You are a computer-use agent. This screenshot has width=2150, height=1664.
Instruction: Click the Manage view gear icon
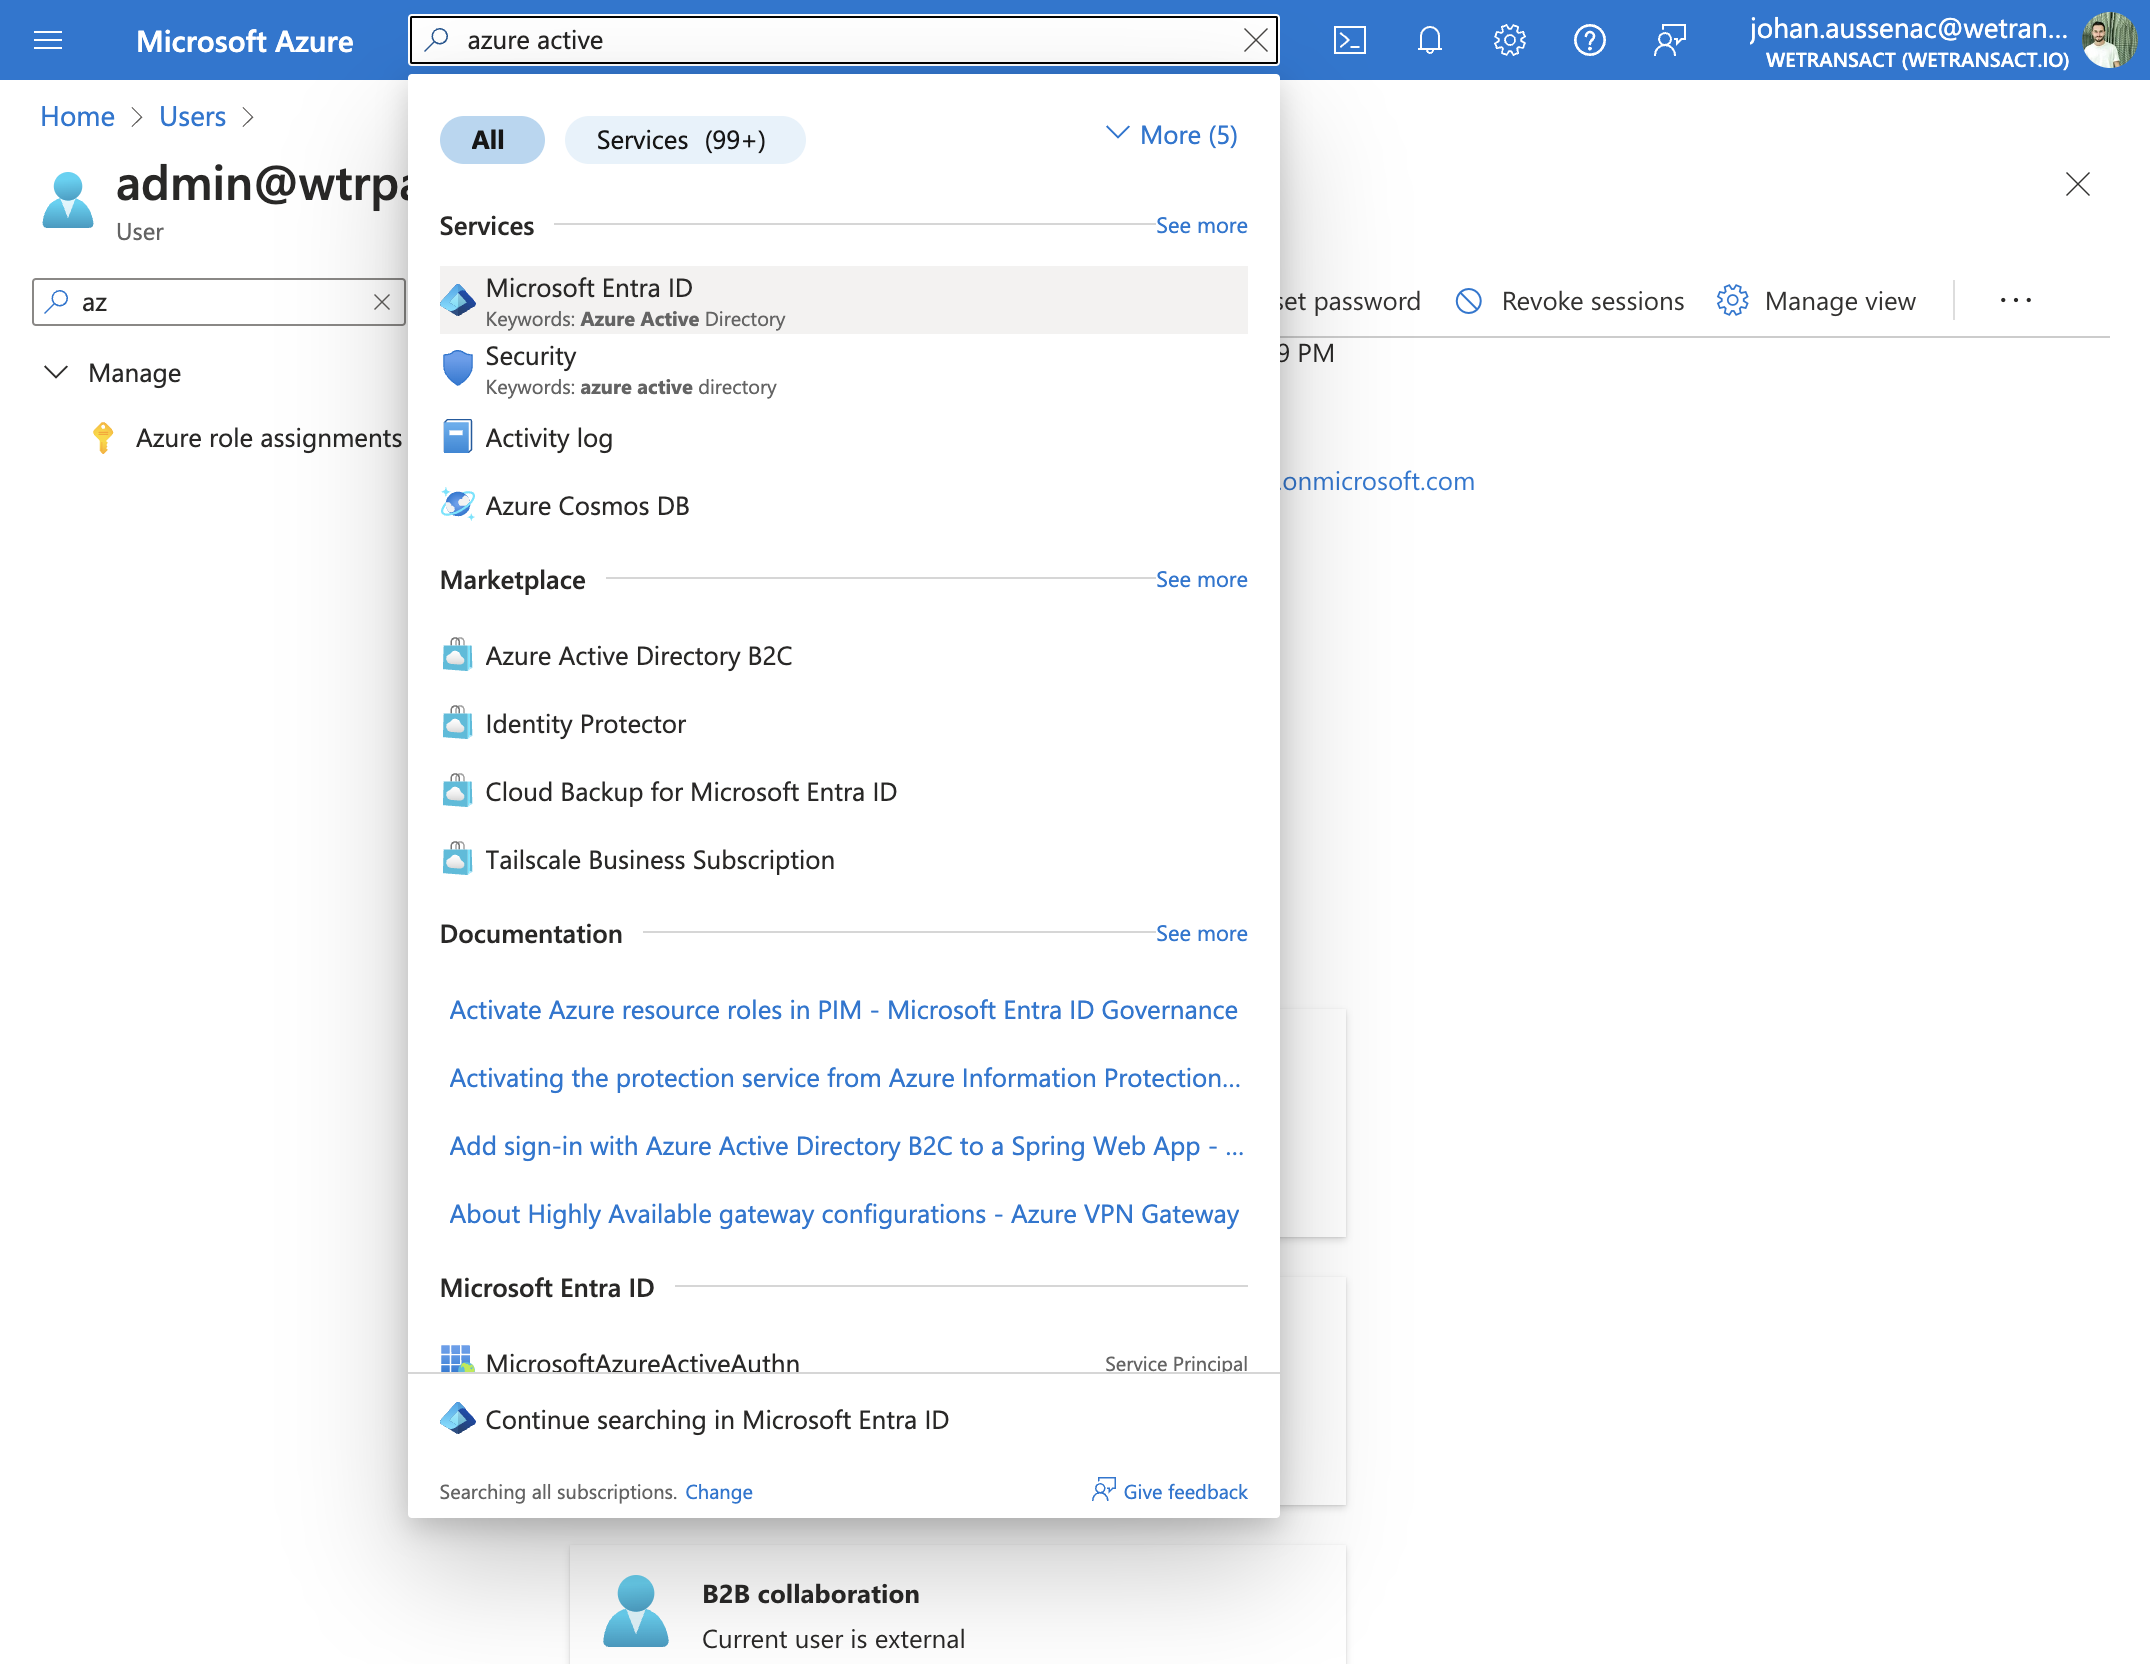click(x=1732, y=301)
